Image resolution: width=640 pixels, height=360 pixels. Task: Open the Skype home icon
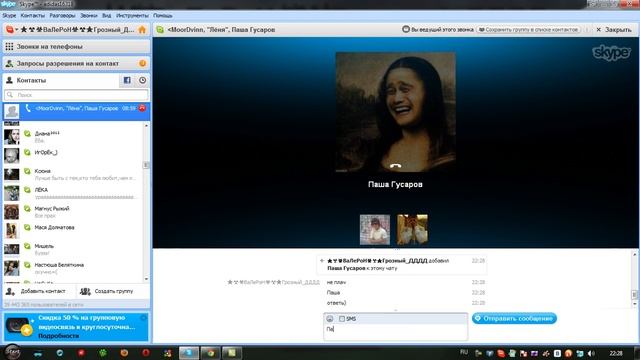pyautogui.click(x=142, y=30)
